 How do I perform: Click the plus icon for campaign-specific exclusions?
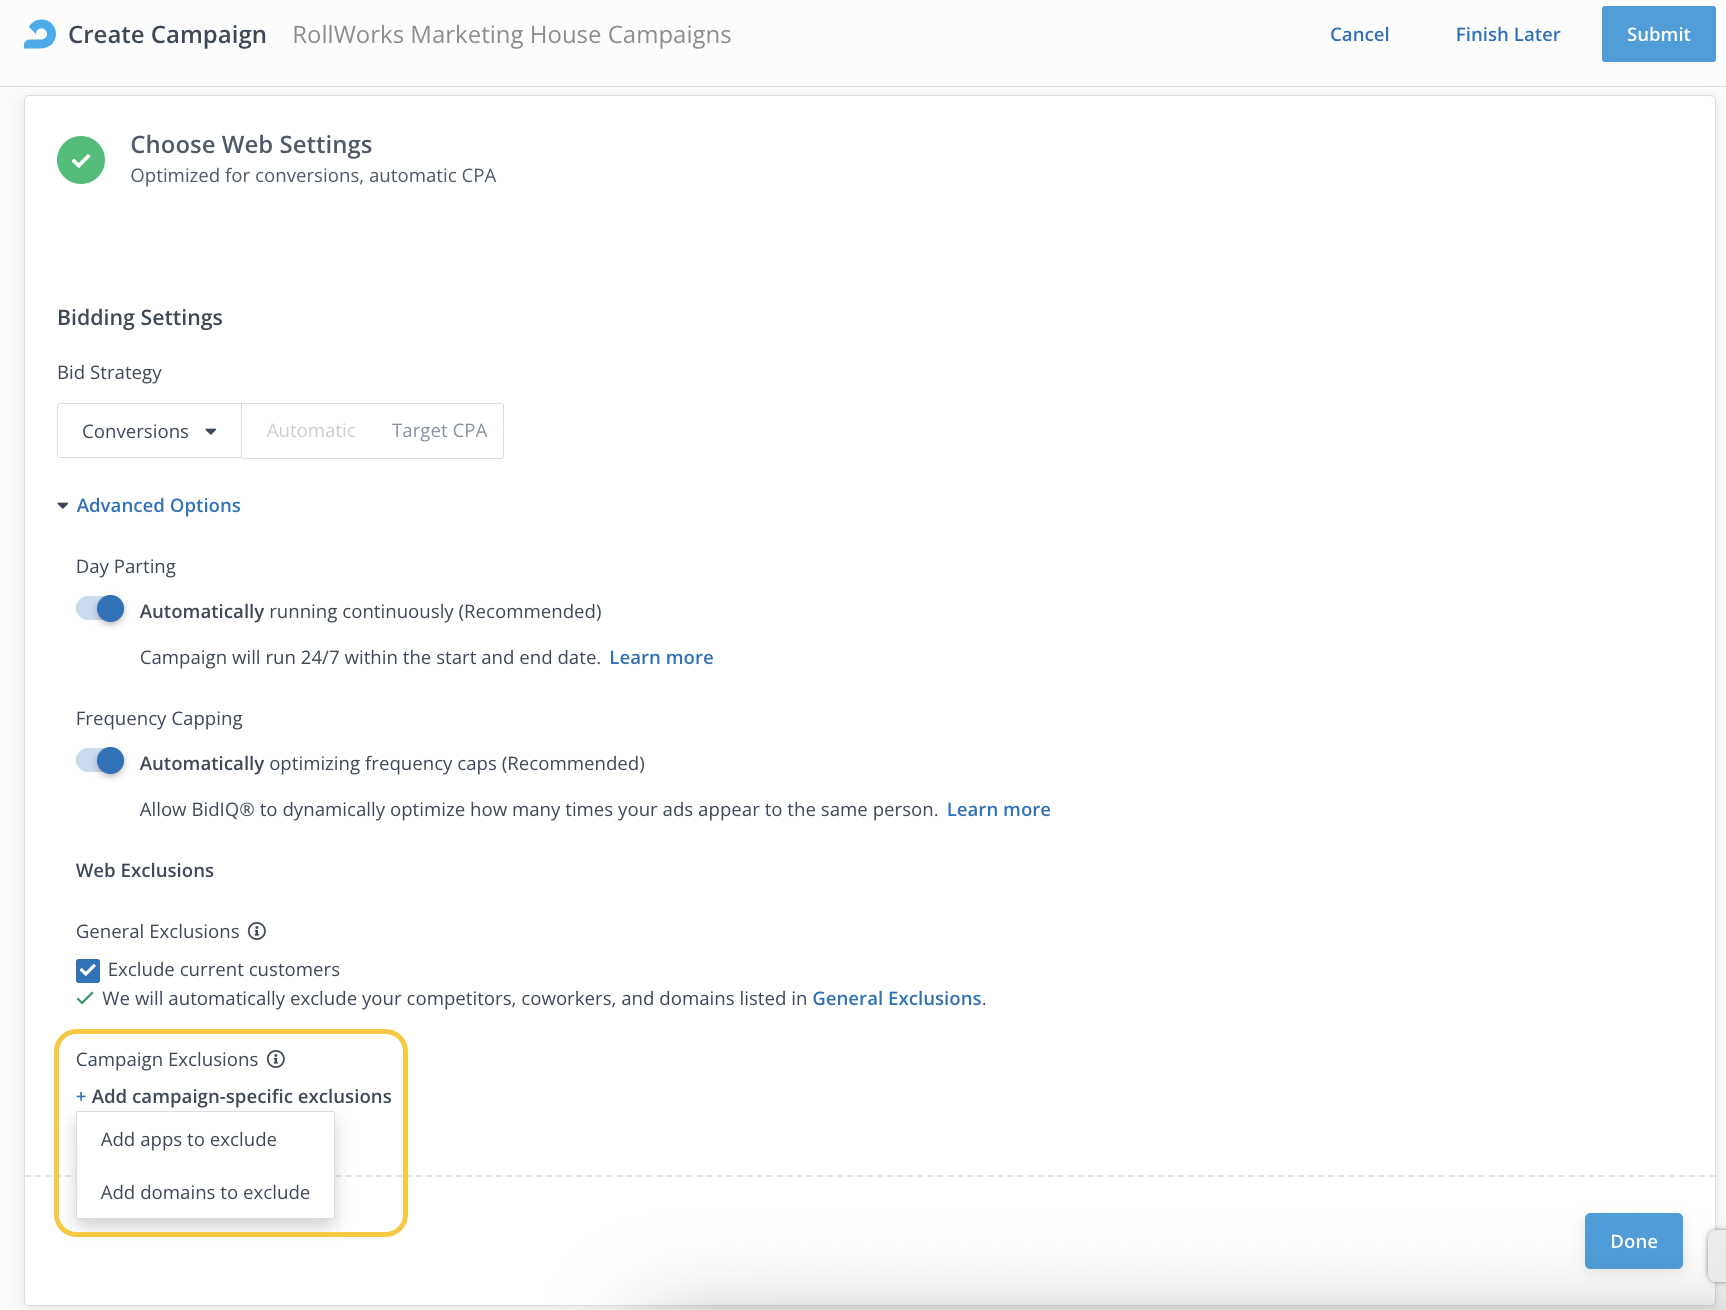(81, 1097)
